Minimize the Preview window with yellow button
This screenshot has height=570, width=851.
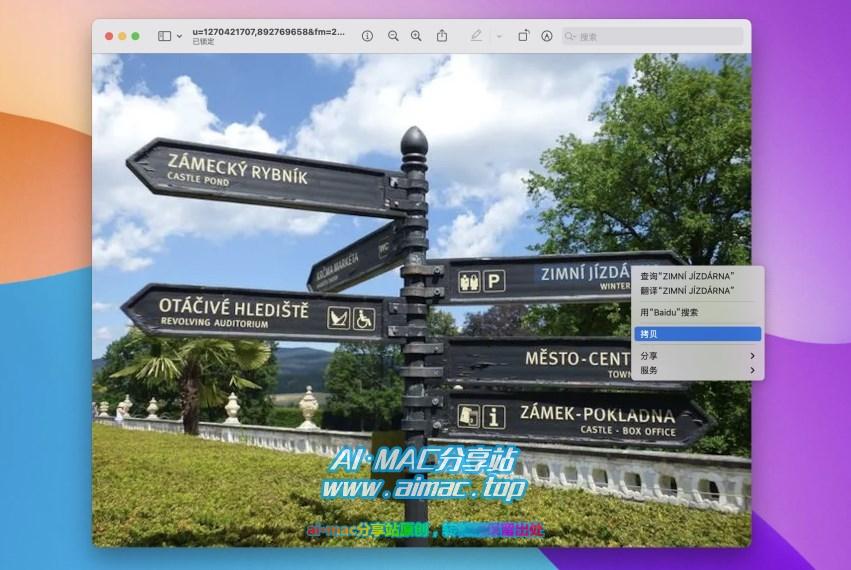pos(122,36)
